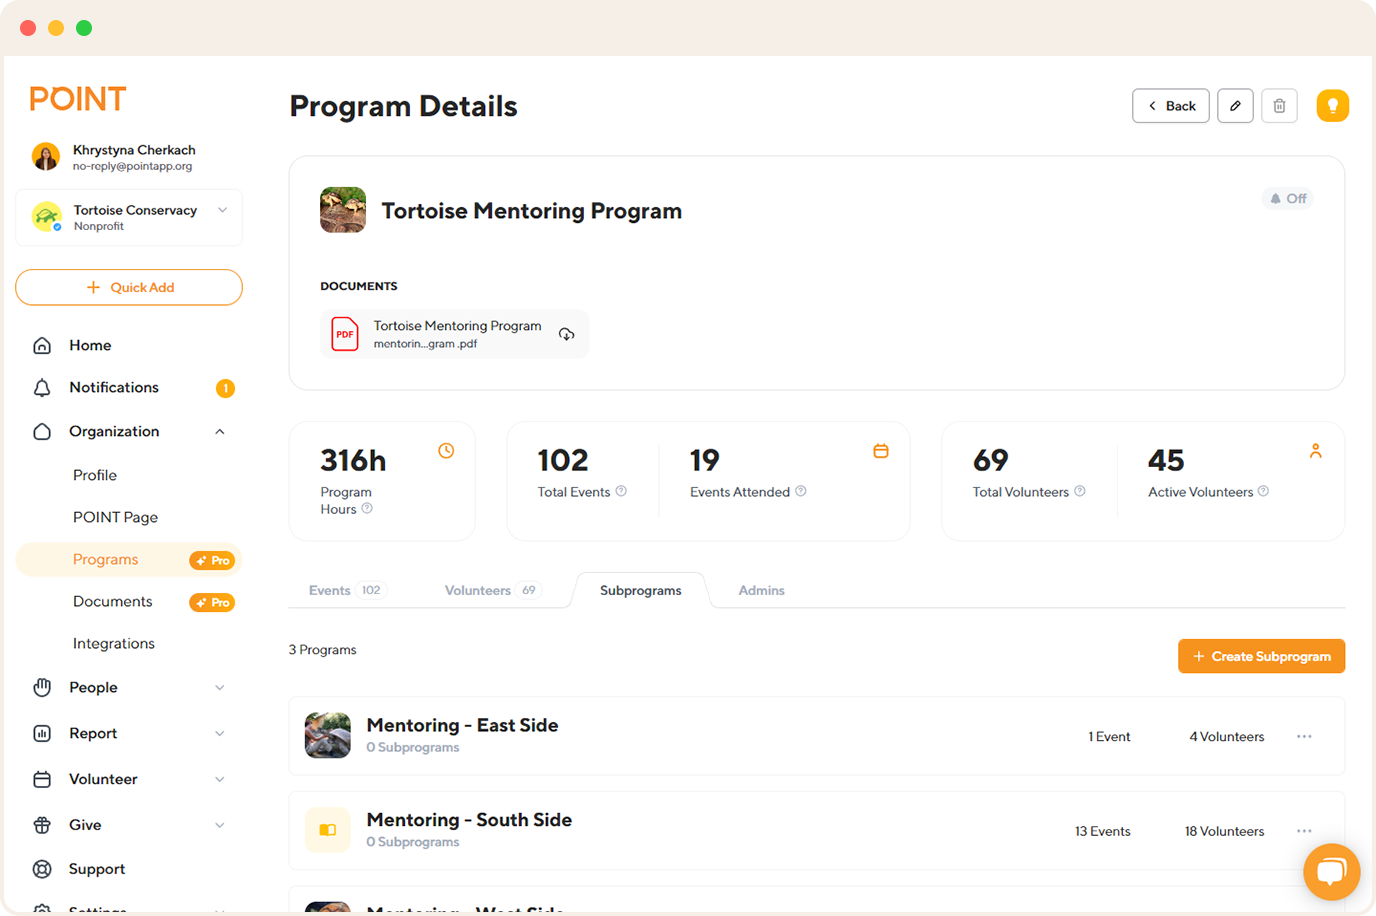Click the Quick Add button
The width and height of the screenshot is (1376, 916).
tap(129, 287)
